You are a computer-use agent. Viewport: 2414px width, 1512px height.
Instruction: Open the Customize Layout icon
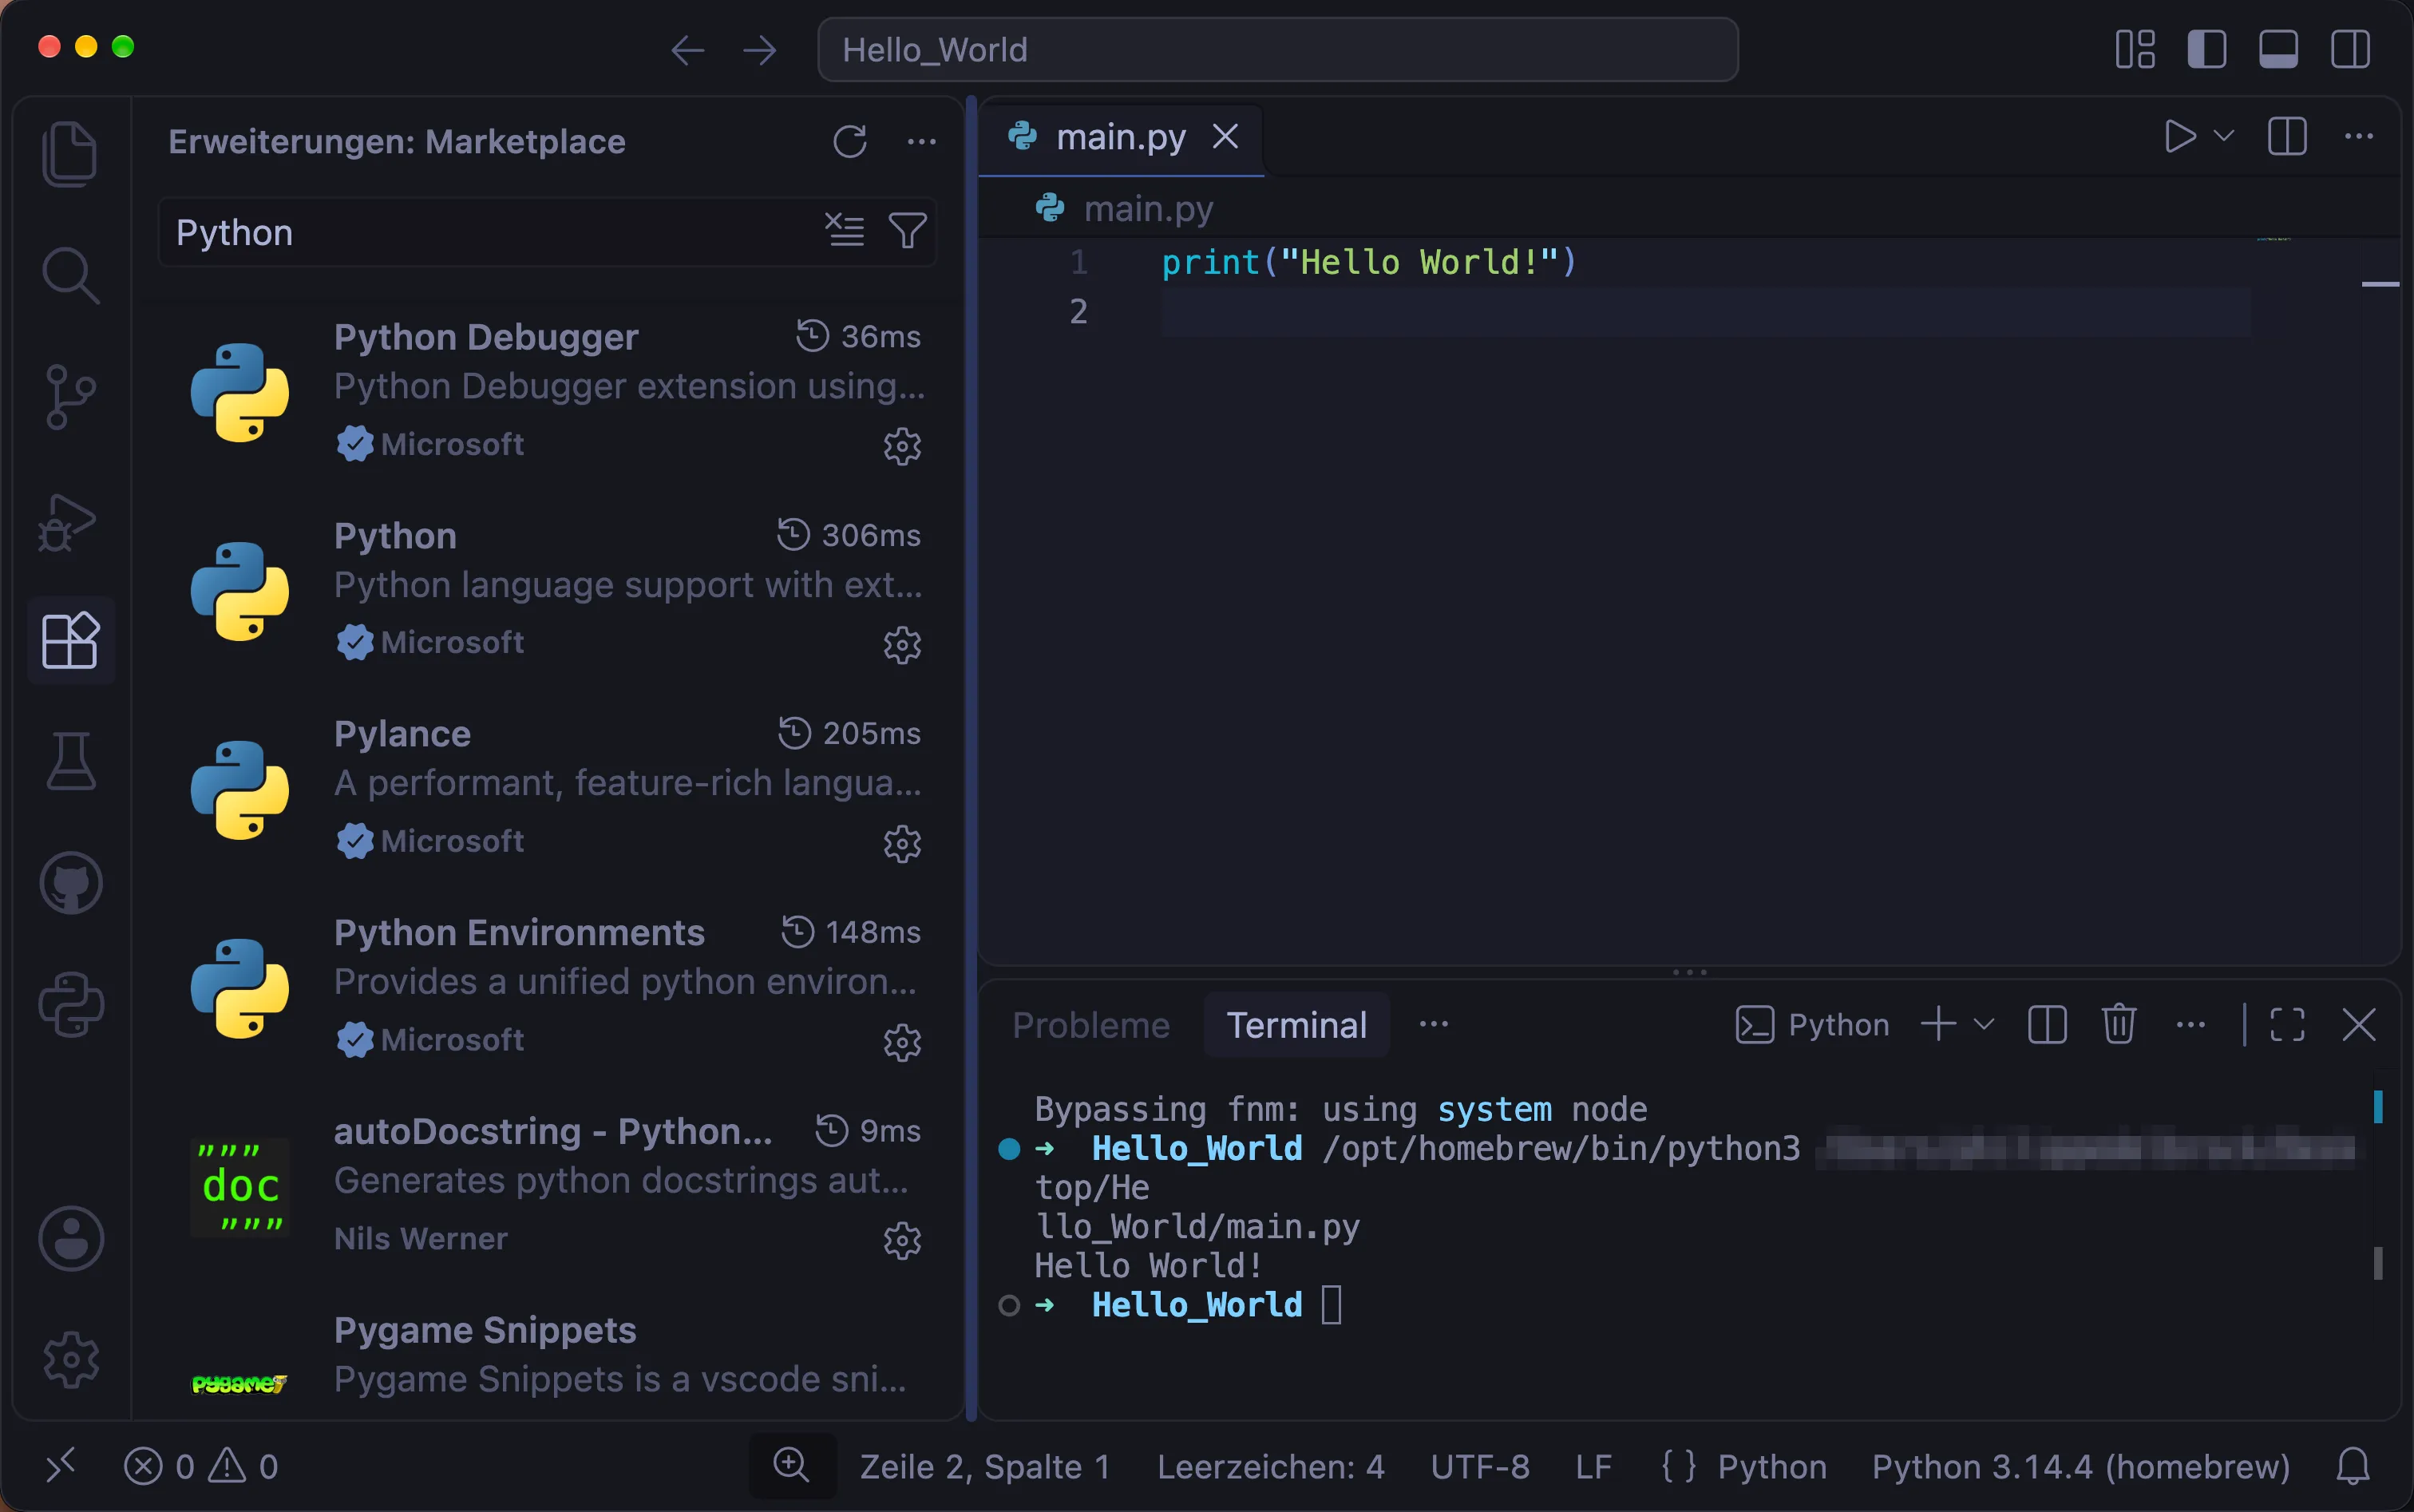click(2135, 49)
